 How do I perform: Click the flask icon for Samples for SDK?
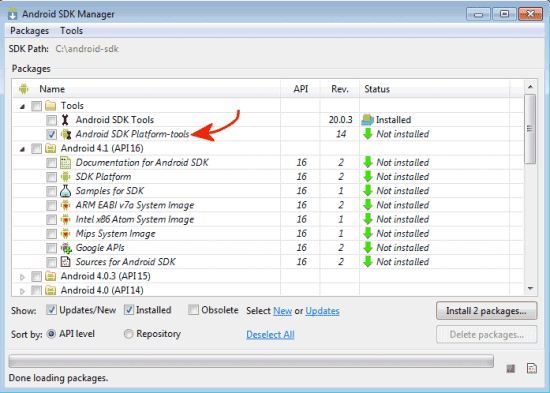point(65,191)
